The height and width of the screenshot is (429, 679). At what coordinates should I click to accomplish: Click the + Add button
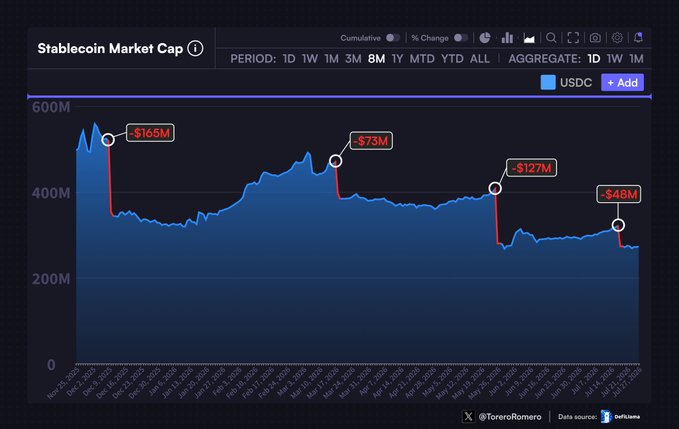(x=622, y=83)
